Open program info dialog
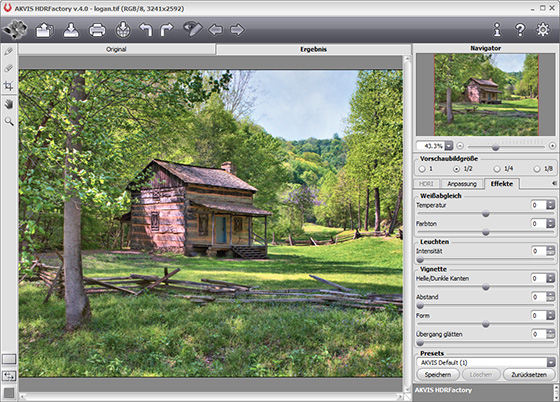This screenshot has height=402, width=560. [497, 30]
